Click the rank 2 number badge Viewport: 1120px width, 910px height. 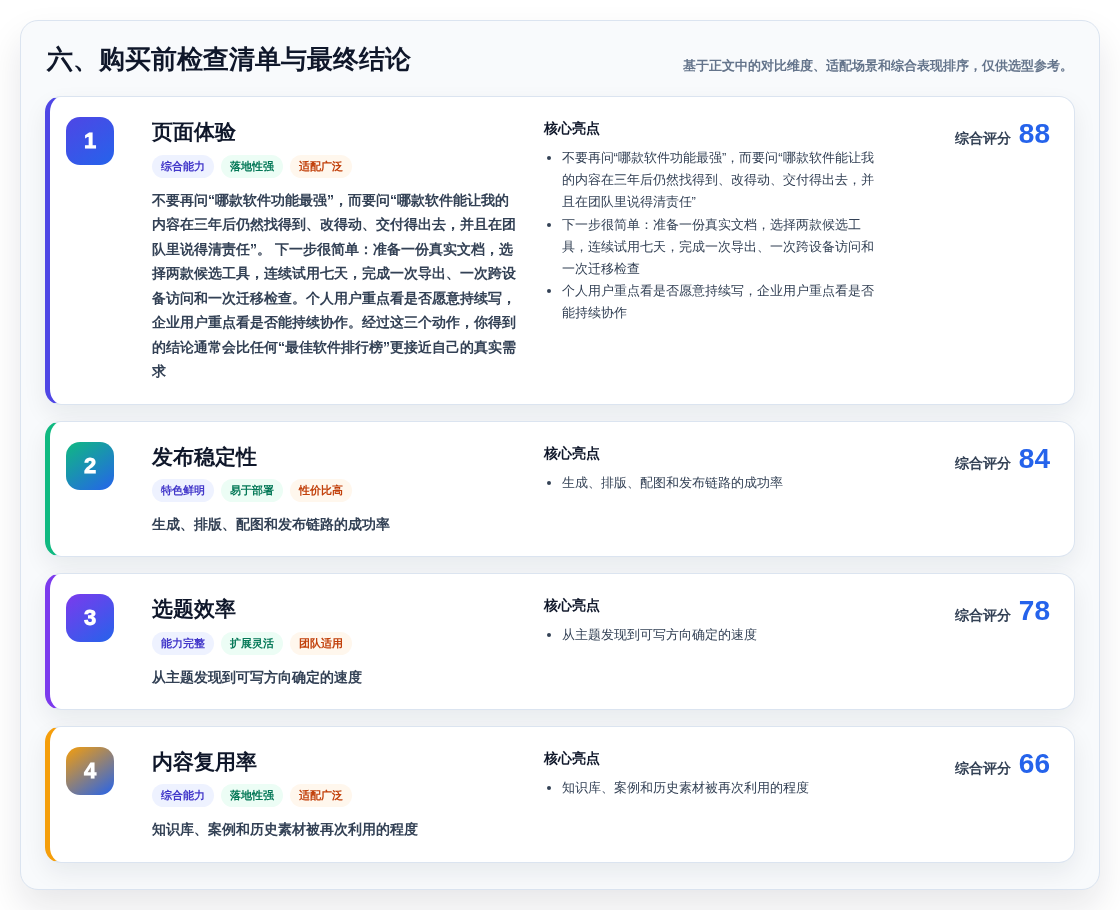(90, 466)
